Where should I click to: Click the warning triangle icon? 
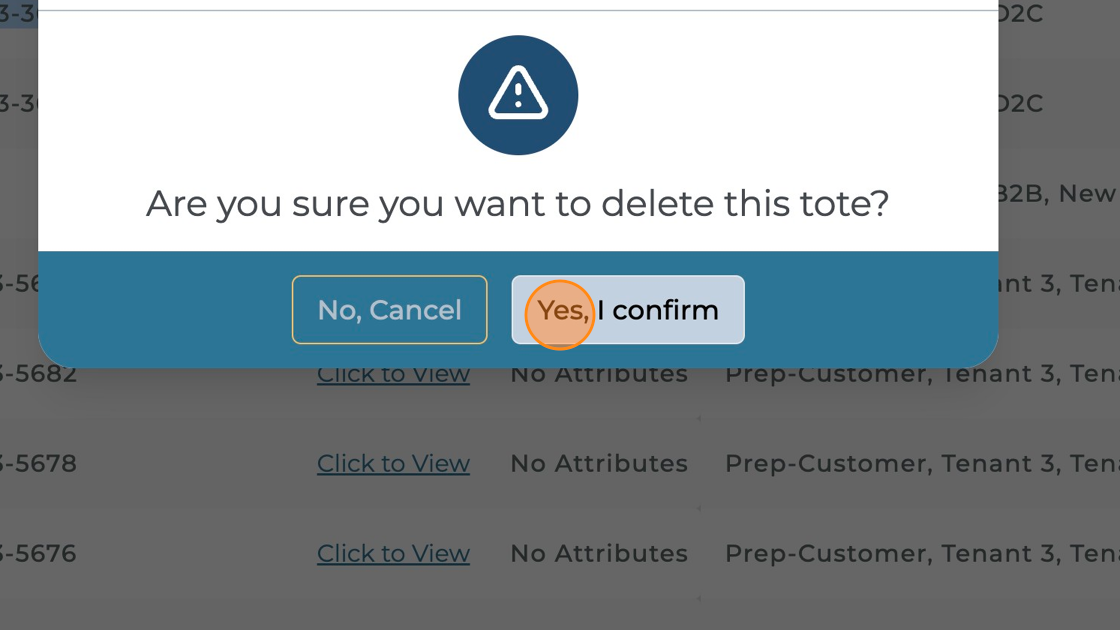point(518,95)
